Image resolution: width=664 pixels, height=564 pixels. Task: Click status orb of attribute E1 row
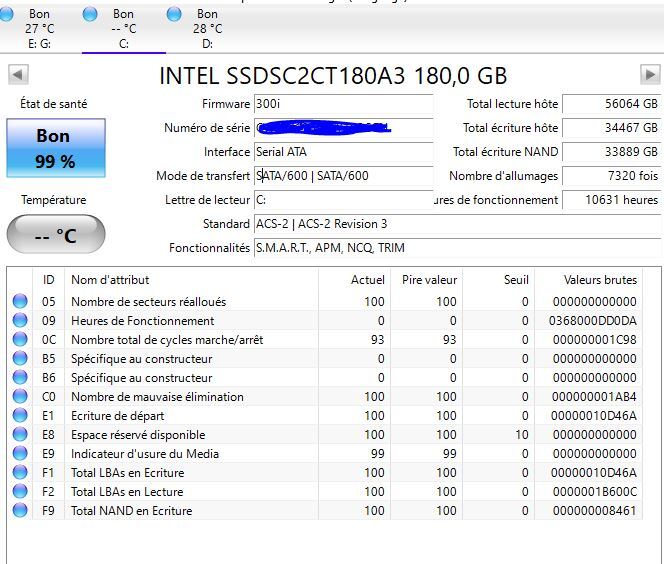[20, 415]
